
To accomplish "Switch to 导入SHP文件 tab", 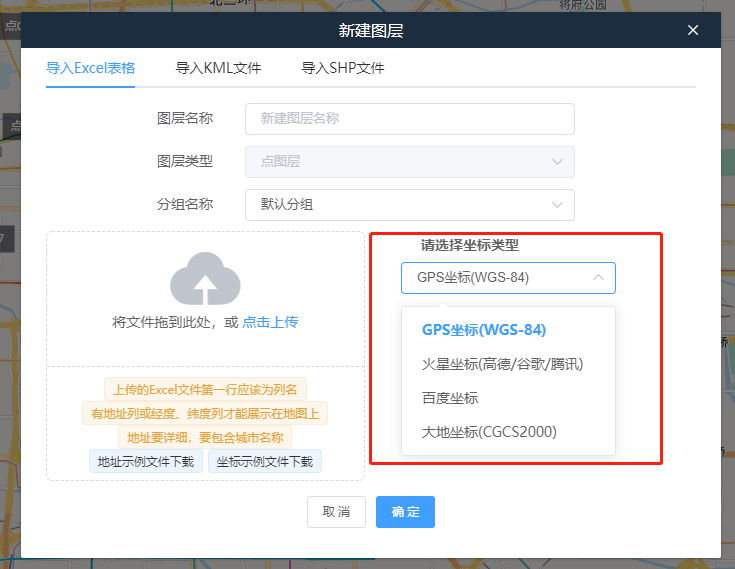I will pyautogui.click(x=343, y=68).
